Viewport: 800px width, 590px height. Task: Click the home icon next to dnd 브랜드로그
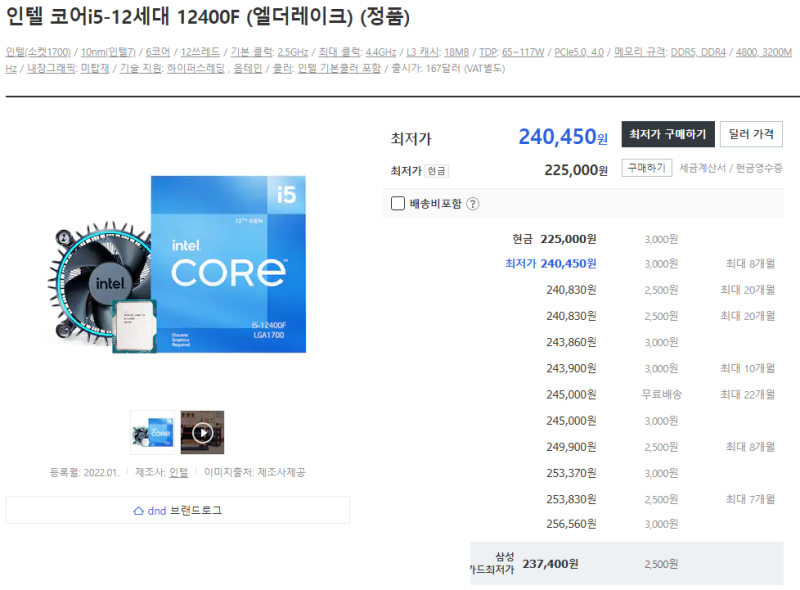[x=138, y=510]
